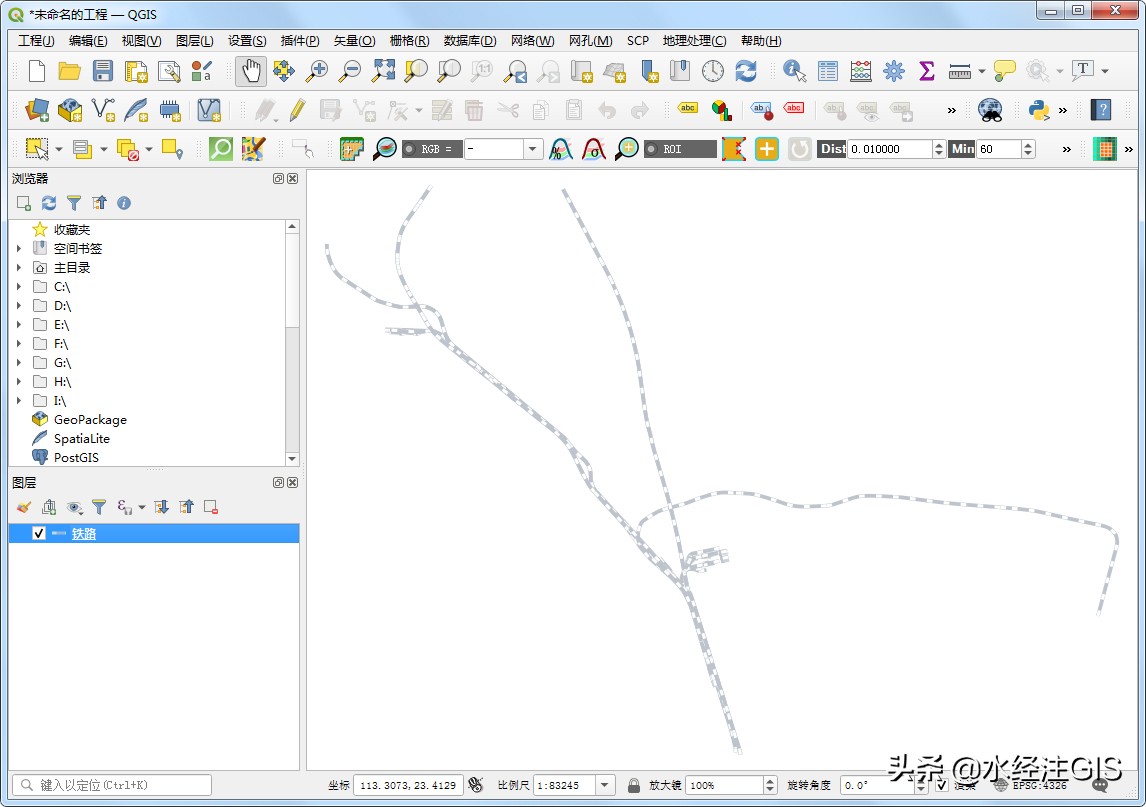Image resolution: width=1146 pixels, height=807 pixels.
Task: Activate the Zoom In tool
Action: point(318,72)
